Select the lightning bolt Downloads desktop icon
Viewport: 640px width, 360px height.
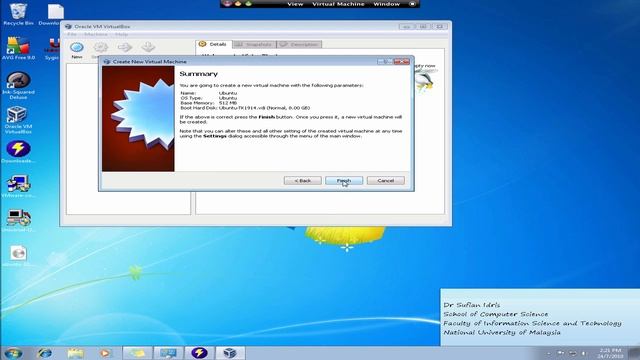(18, 151)
